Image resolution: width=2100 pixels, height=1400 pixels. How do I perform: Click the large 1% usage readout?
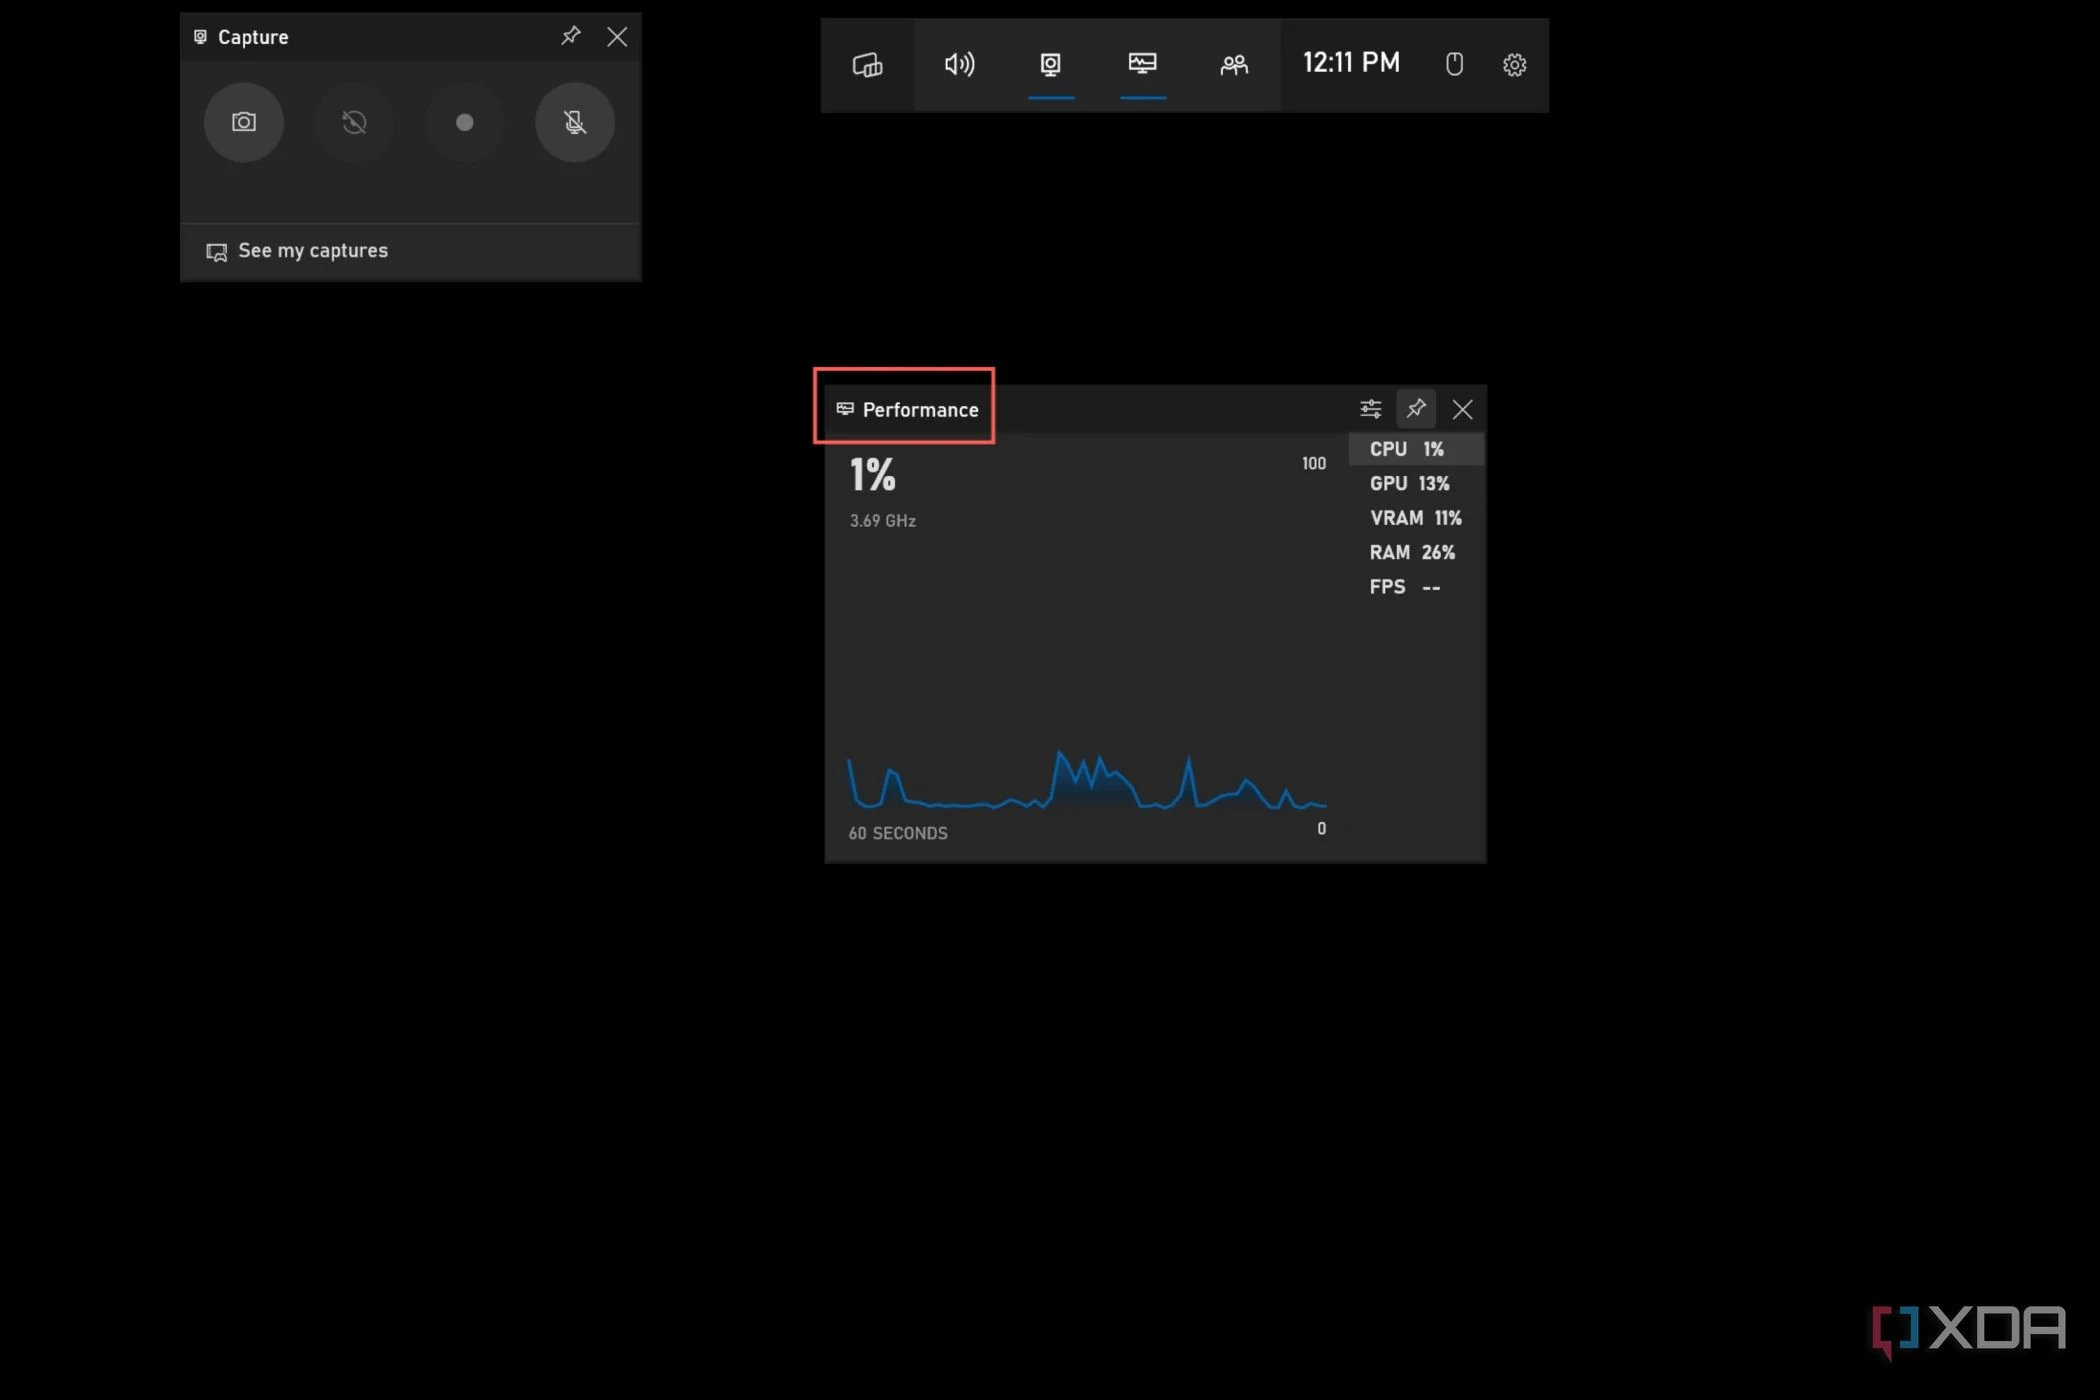872,475
